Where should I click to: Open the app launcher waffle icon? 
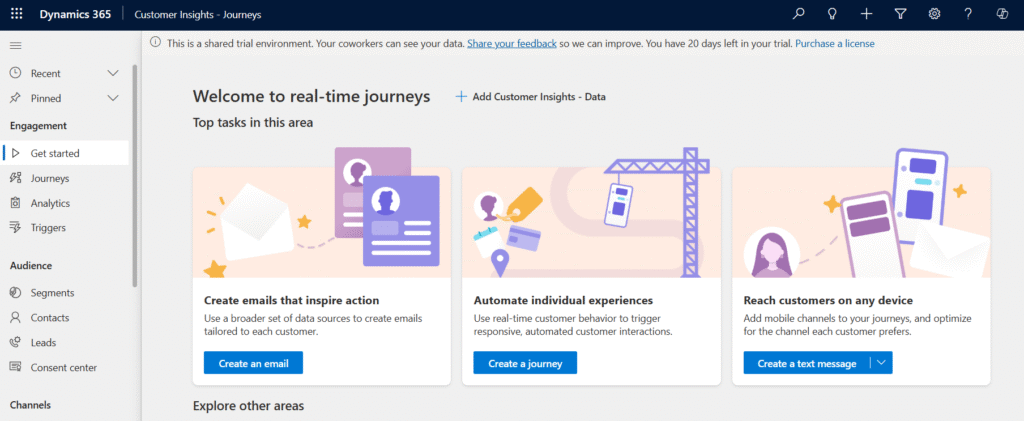16,14
